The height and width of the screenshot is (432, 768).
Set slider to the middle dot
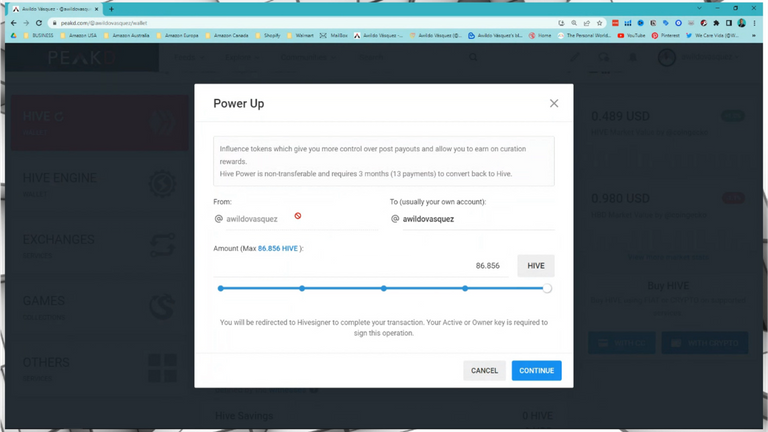[384, 288]
